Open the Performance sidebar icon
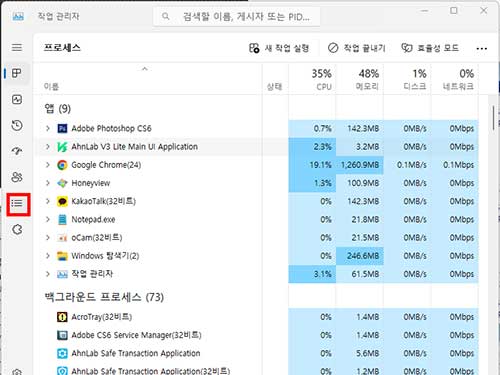This screenshot has width=500, height=375. coord(17,99)
